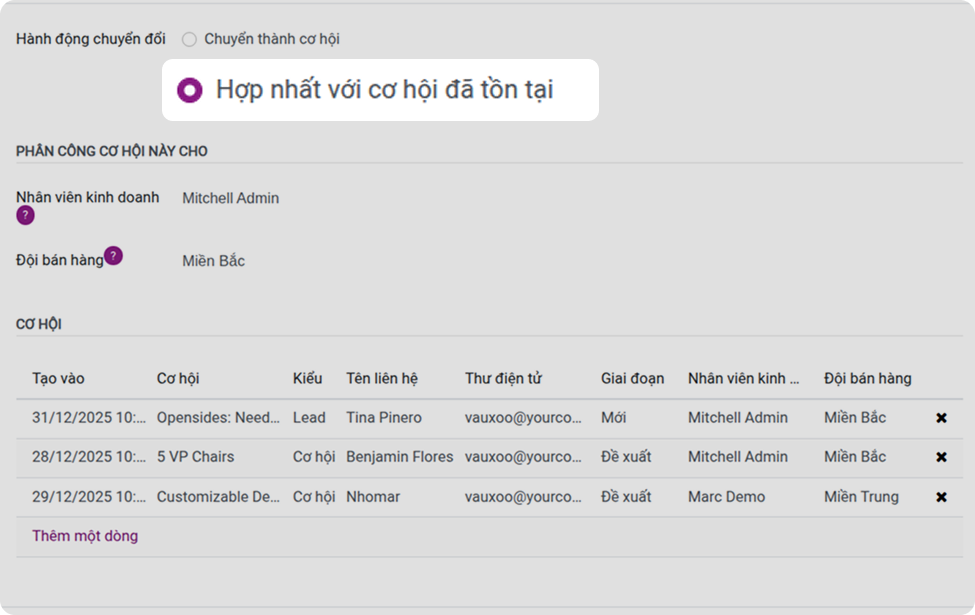The height and width of the screenshot is (615, 975).
Task: Remove the Opensides lead row with X icon
Action: point(941,418)
